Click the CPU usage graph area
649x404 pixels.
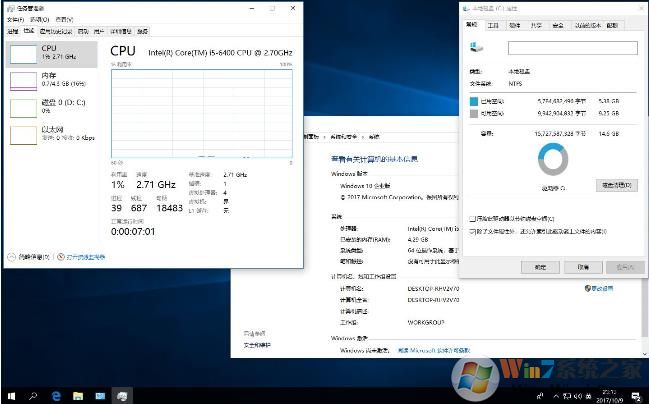202,113
